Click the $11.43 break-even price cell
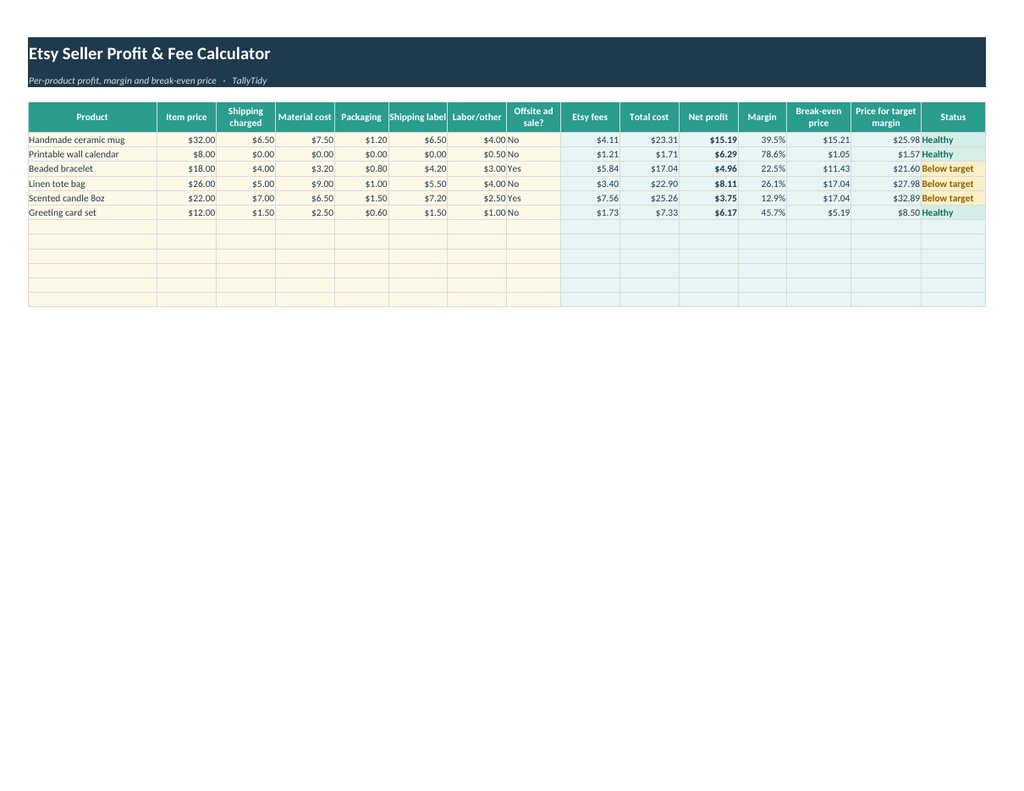1024x791 pixels. pyautogui.click(x=818, y=169)
